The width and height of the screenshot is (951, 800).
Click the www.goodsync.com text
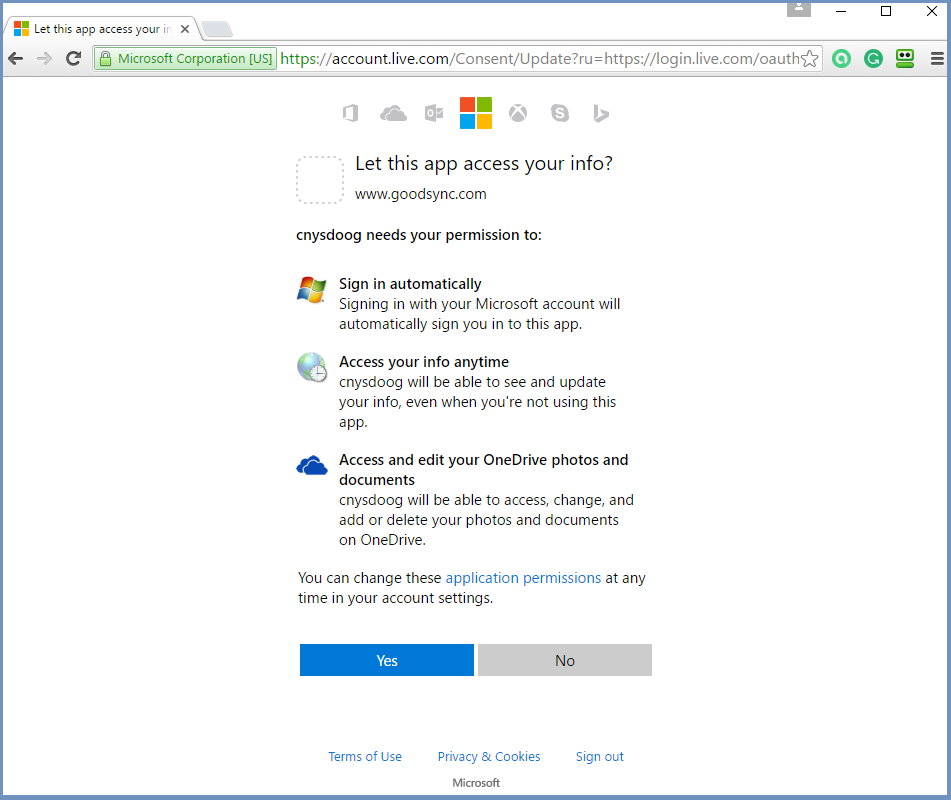click(421, 194)
